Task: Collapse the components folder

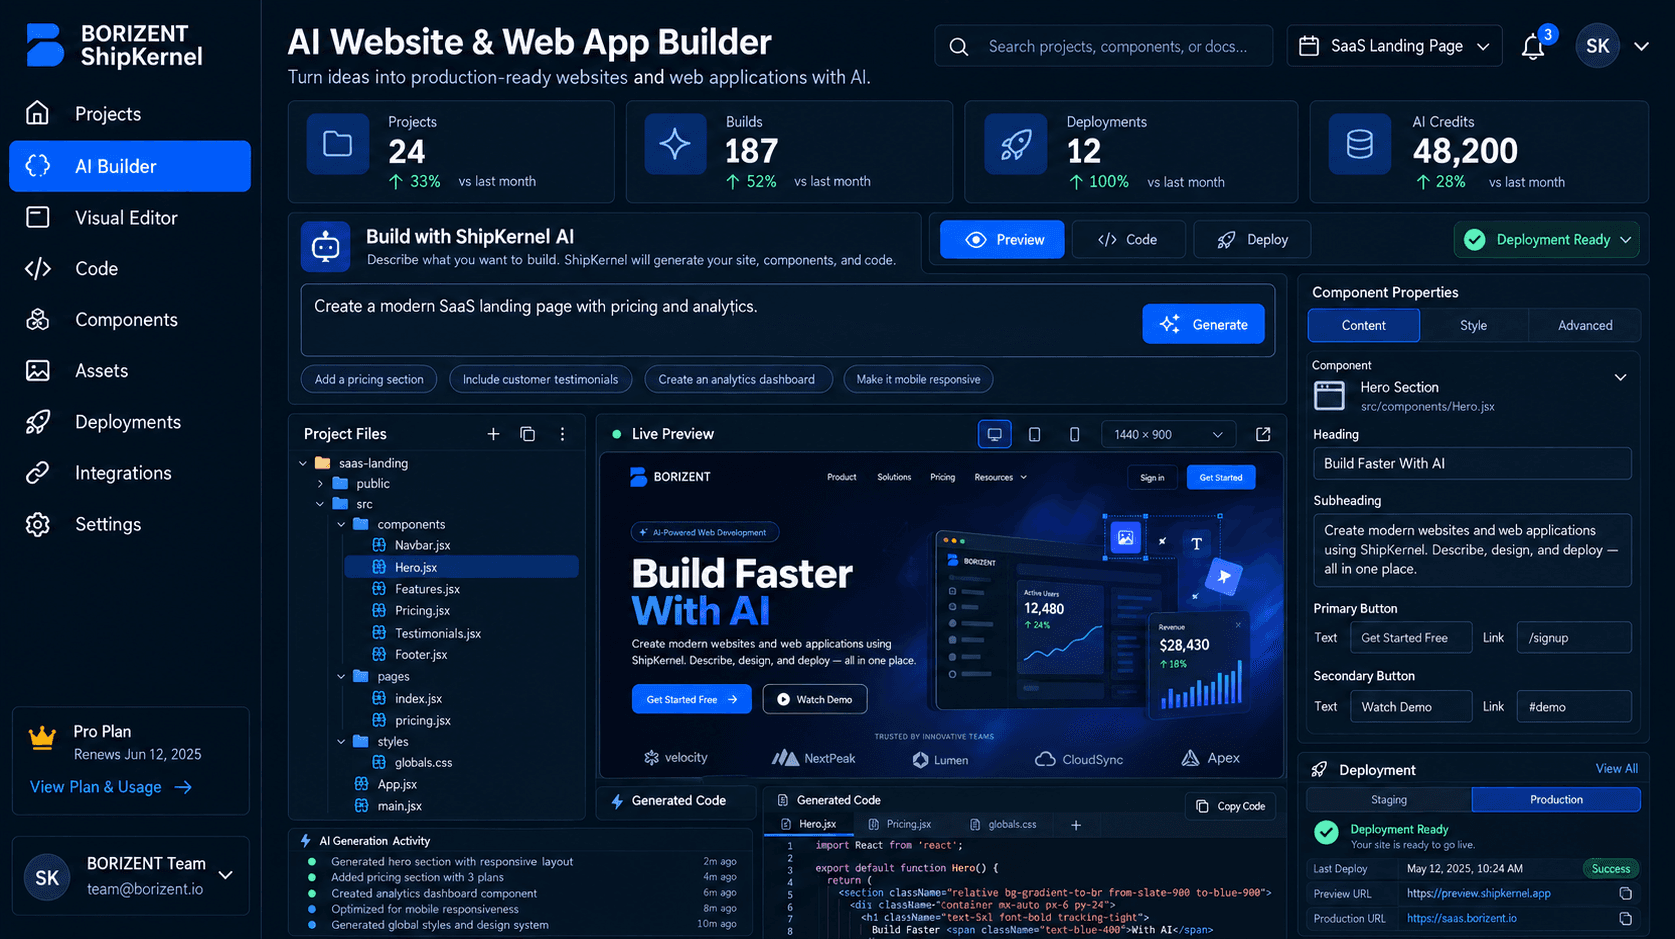Action: (x=341, y=524)
